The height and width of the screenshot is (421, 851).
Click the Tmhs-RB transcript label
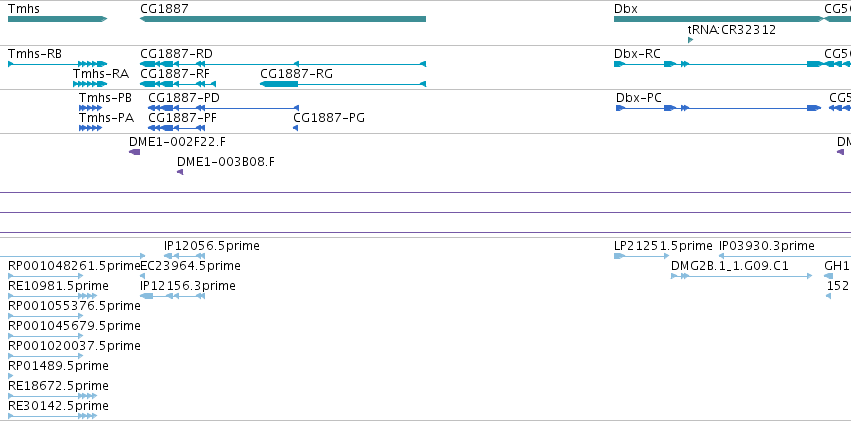pos(35,54)
